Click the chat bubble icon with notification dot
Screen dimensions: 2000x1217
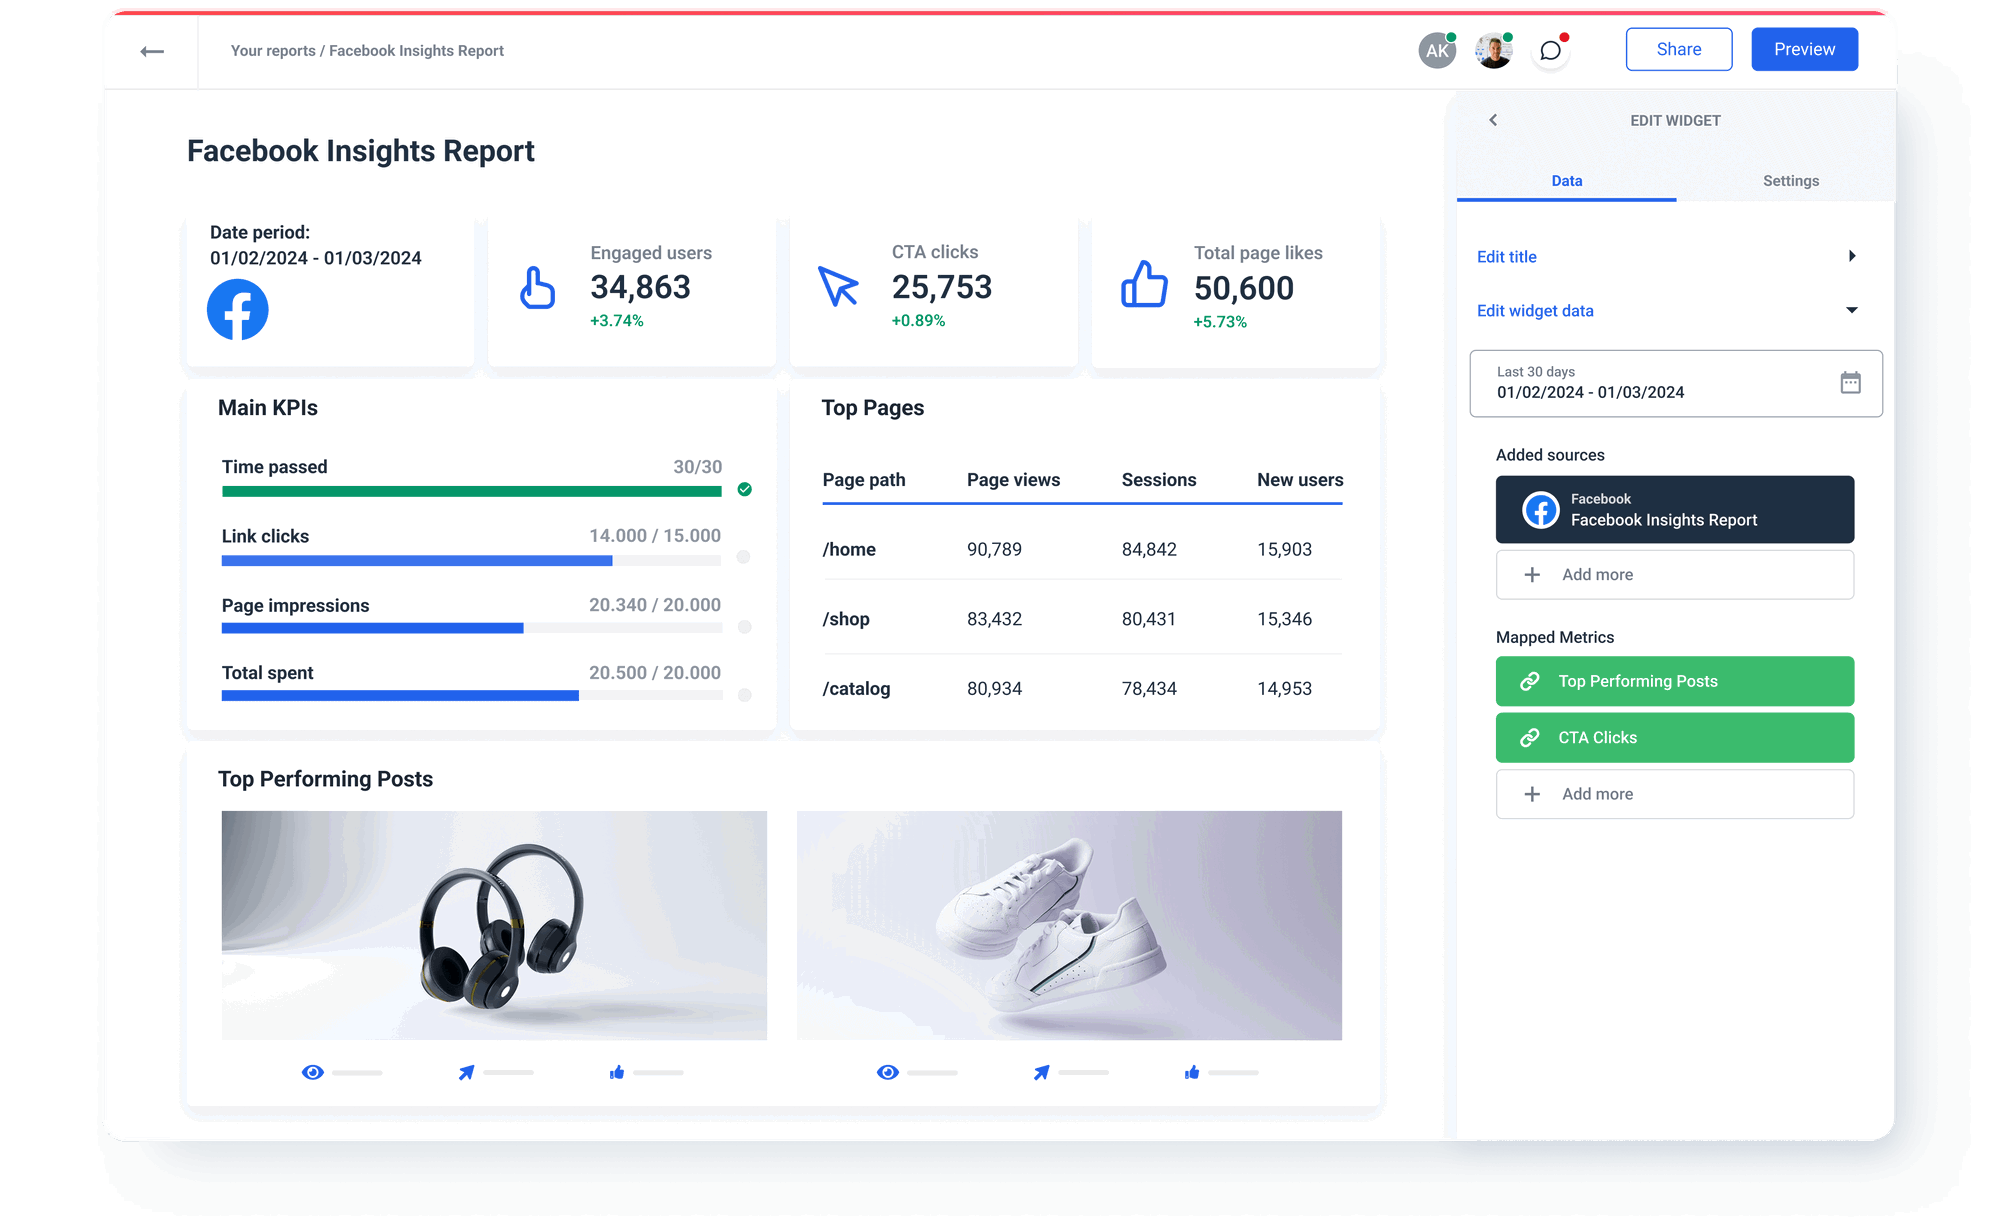point(1550,49)
